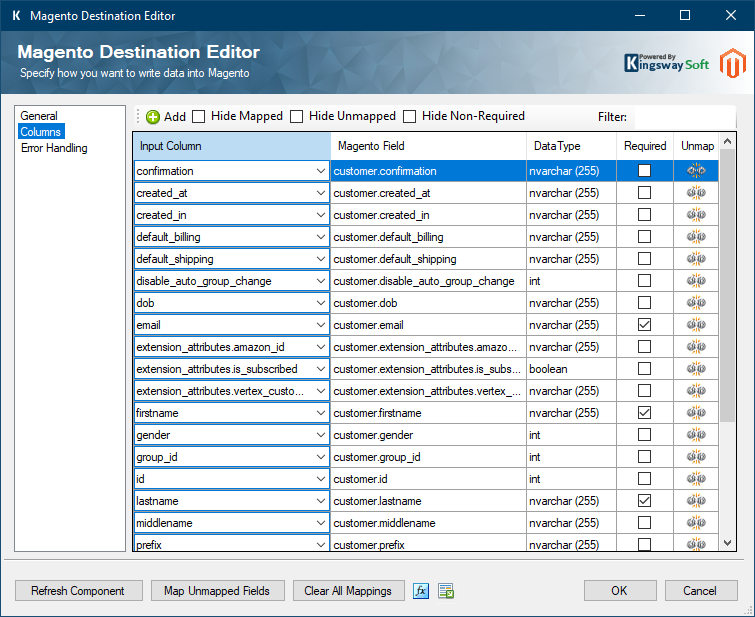
Task: Click the Magento logo icon
Action: 732,63
